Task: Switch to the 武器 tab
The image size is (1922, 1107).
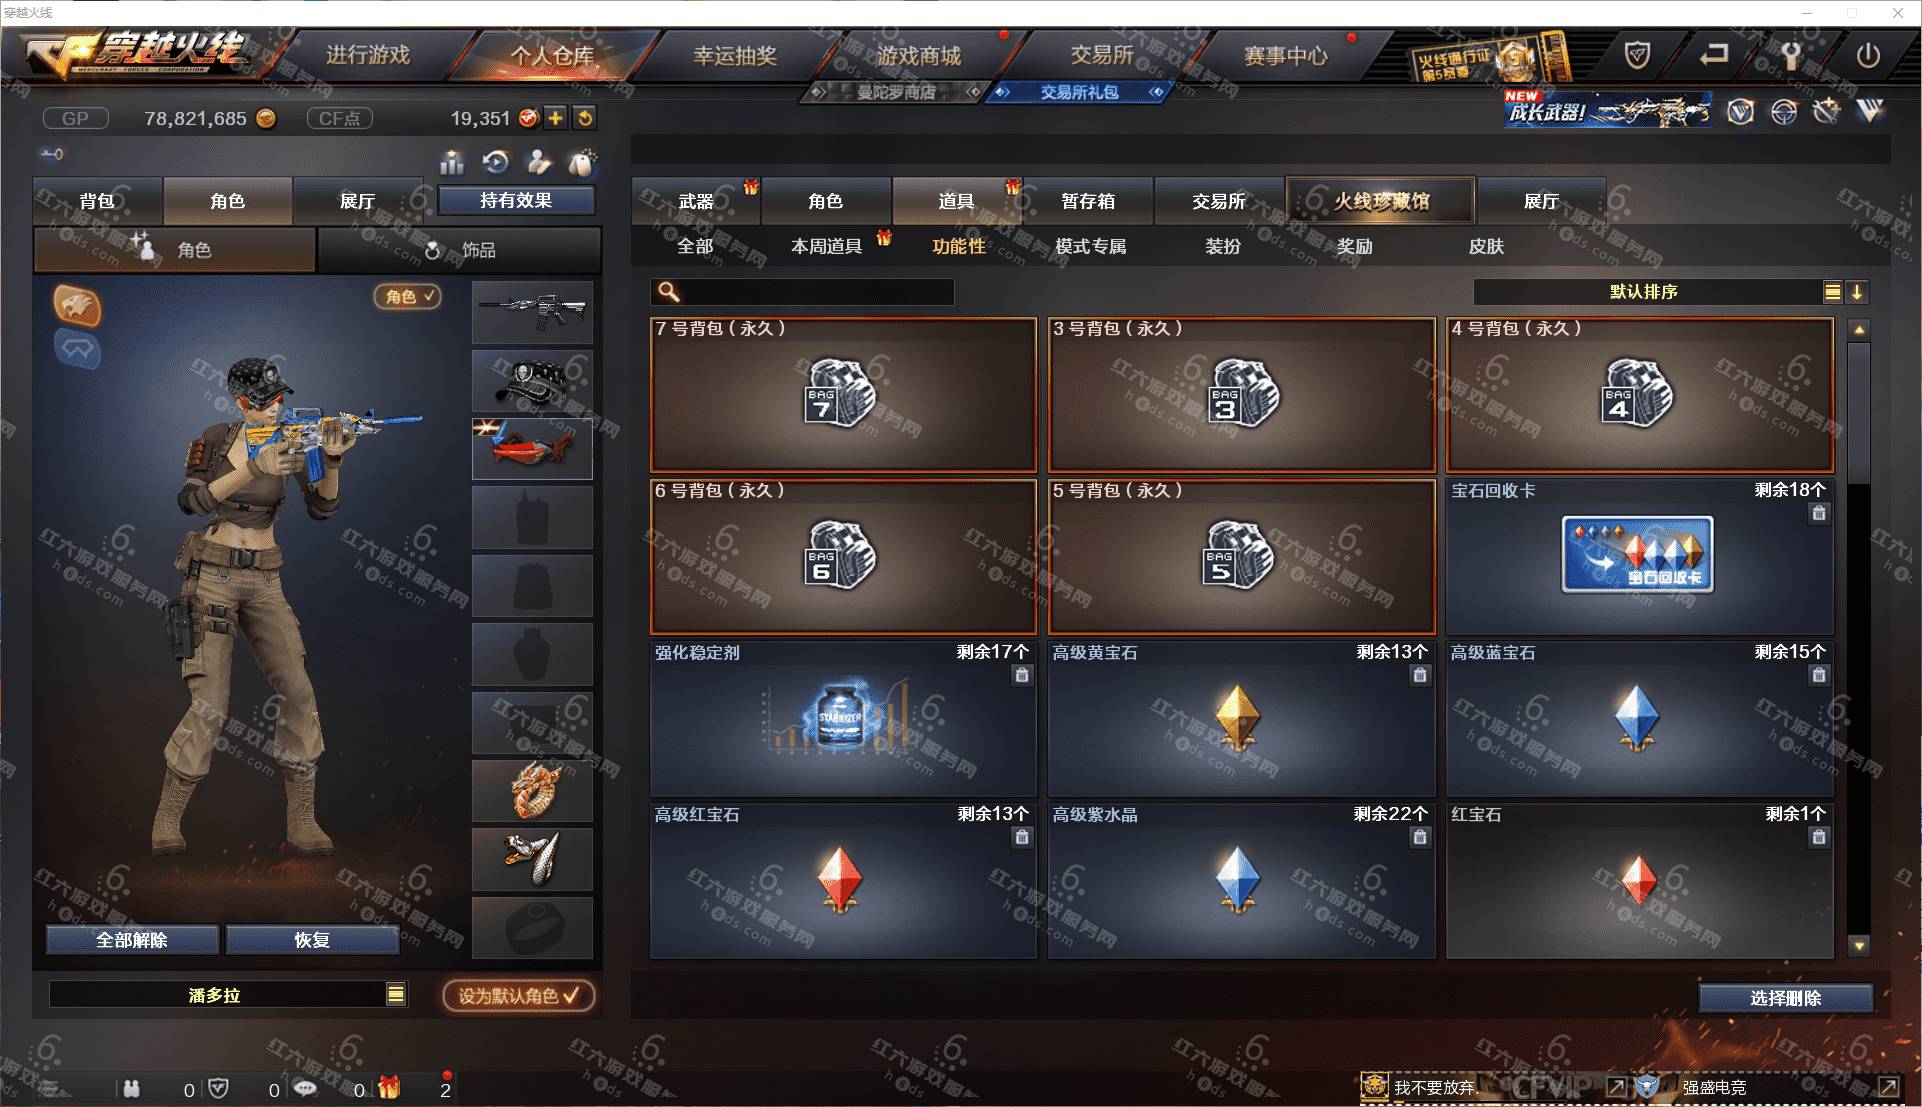Action: click(x=696, y=201)
